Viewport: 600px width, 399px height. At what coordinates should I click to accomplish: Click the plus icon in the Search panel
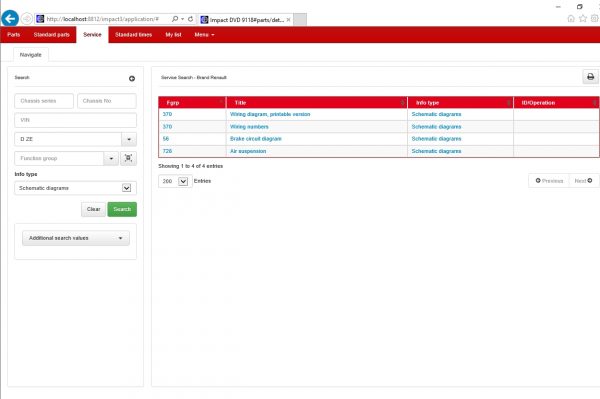132,78
